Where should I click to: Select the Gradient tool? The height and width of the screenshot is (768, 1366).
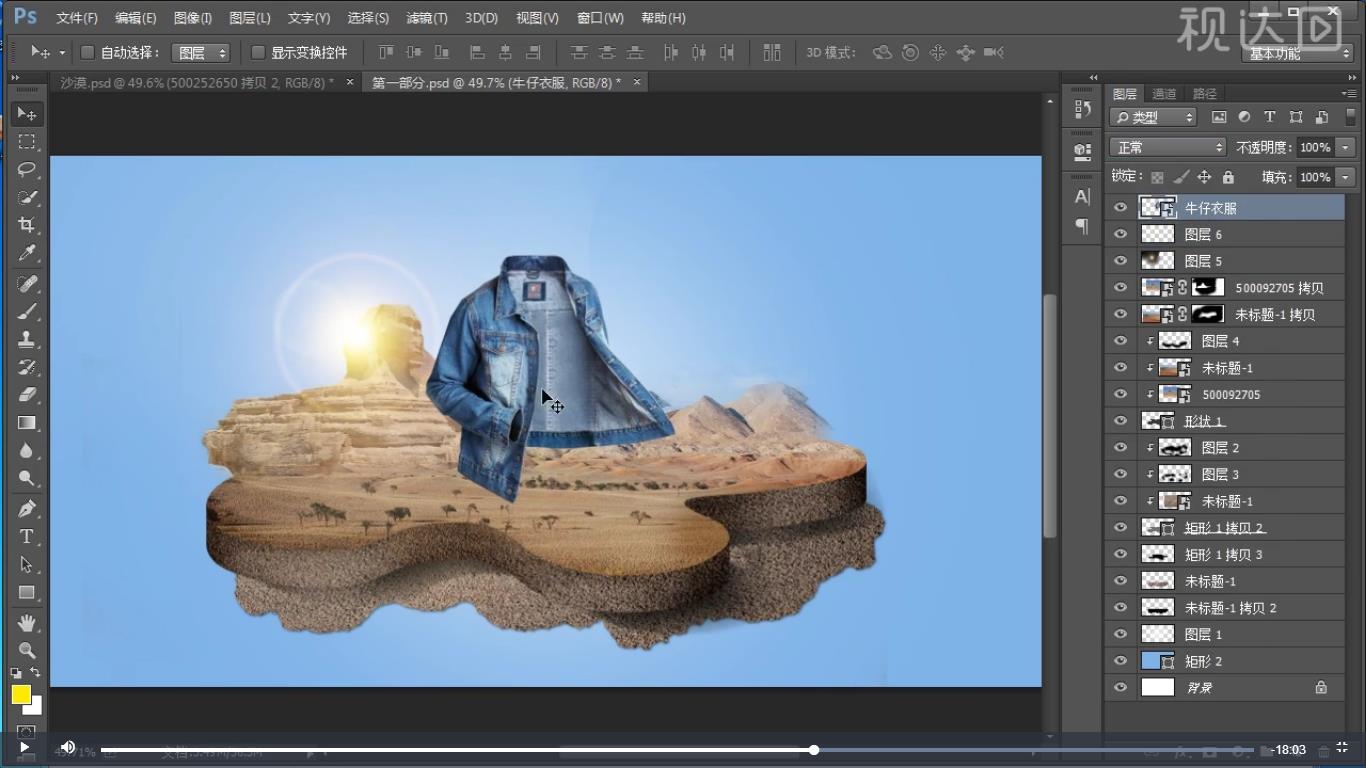tap(27, 423)
